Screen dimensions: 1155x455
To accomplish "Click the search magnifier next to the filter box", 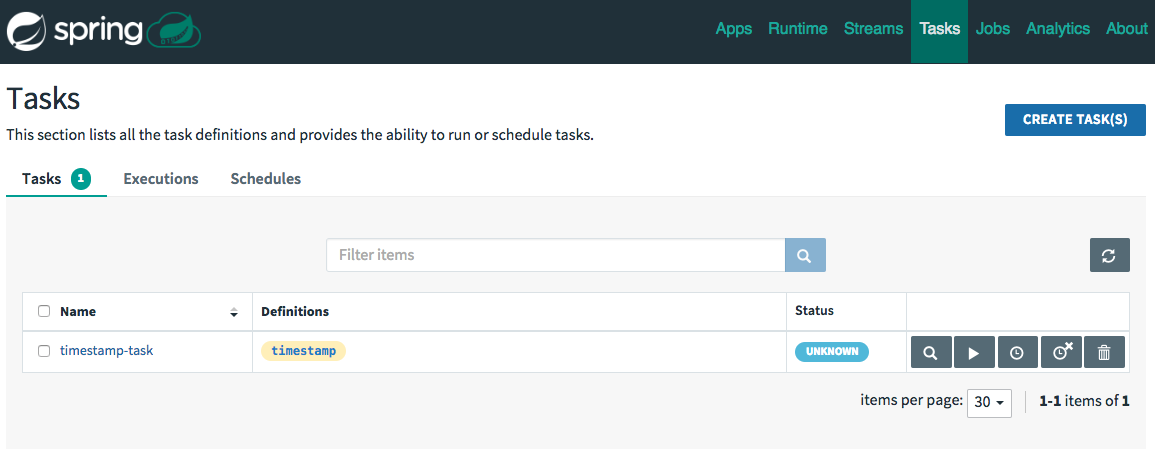I will (x=805, y=255).
